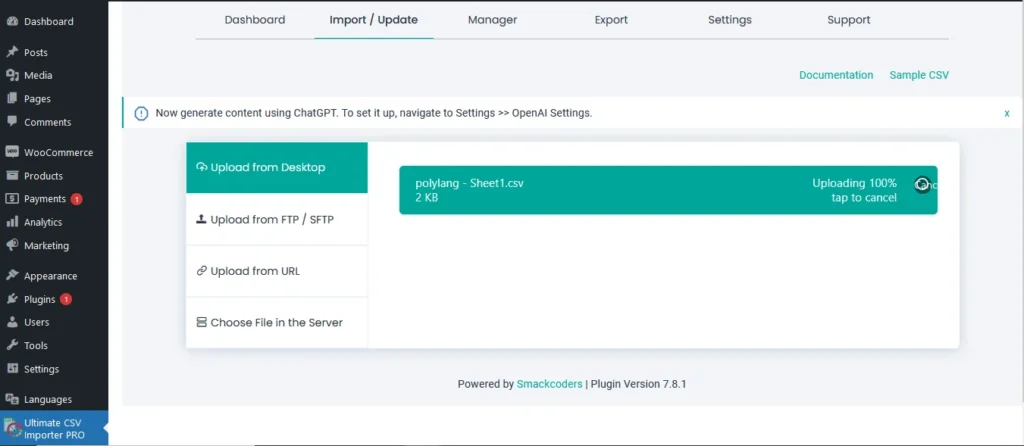Click the Payments dollar icon
1024x446 pixels.
[12, 199]
